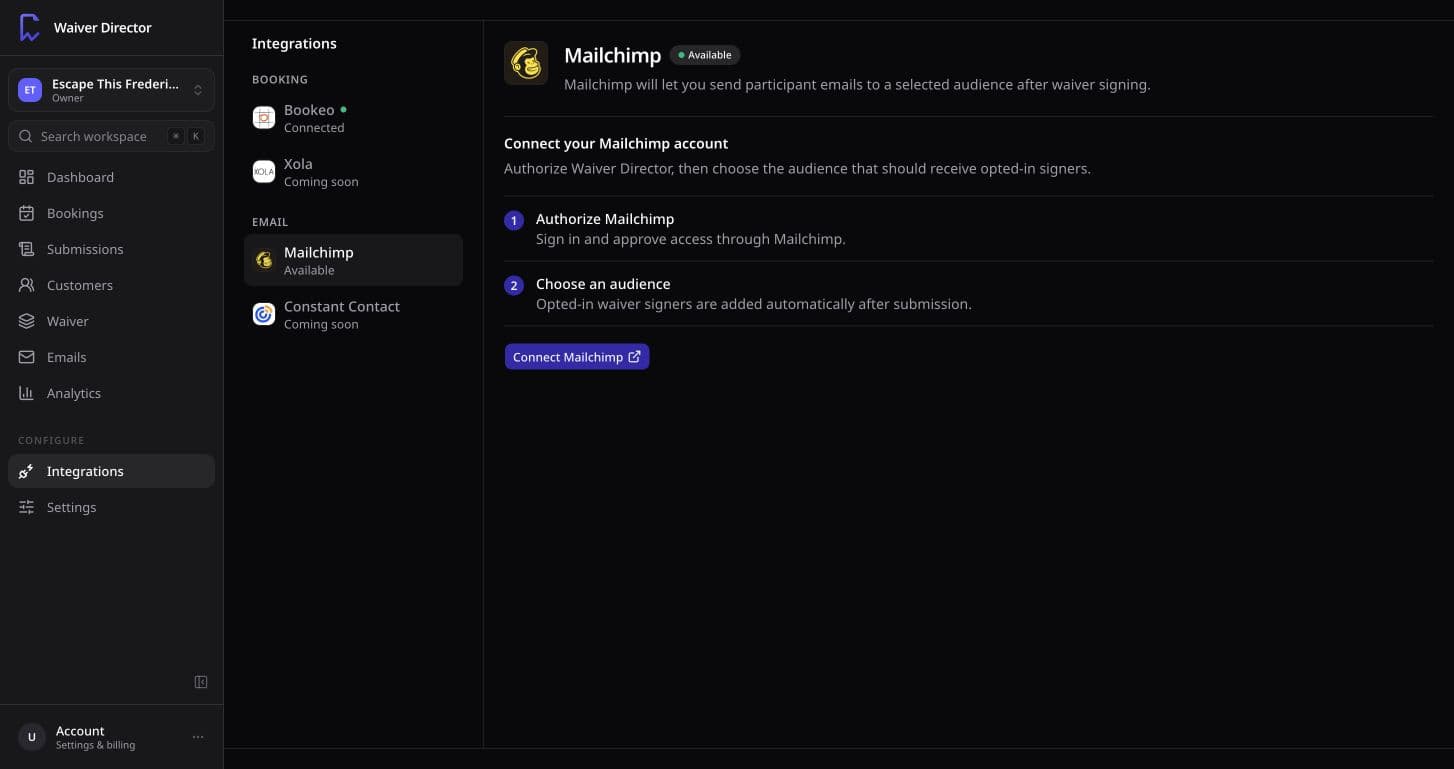Go to Bookings page
This screenshot has height=769, width=1454.
point(111,213)
